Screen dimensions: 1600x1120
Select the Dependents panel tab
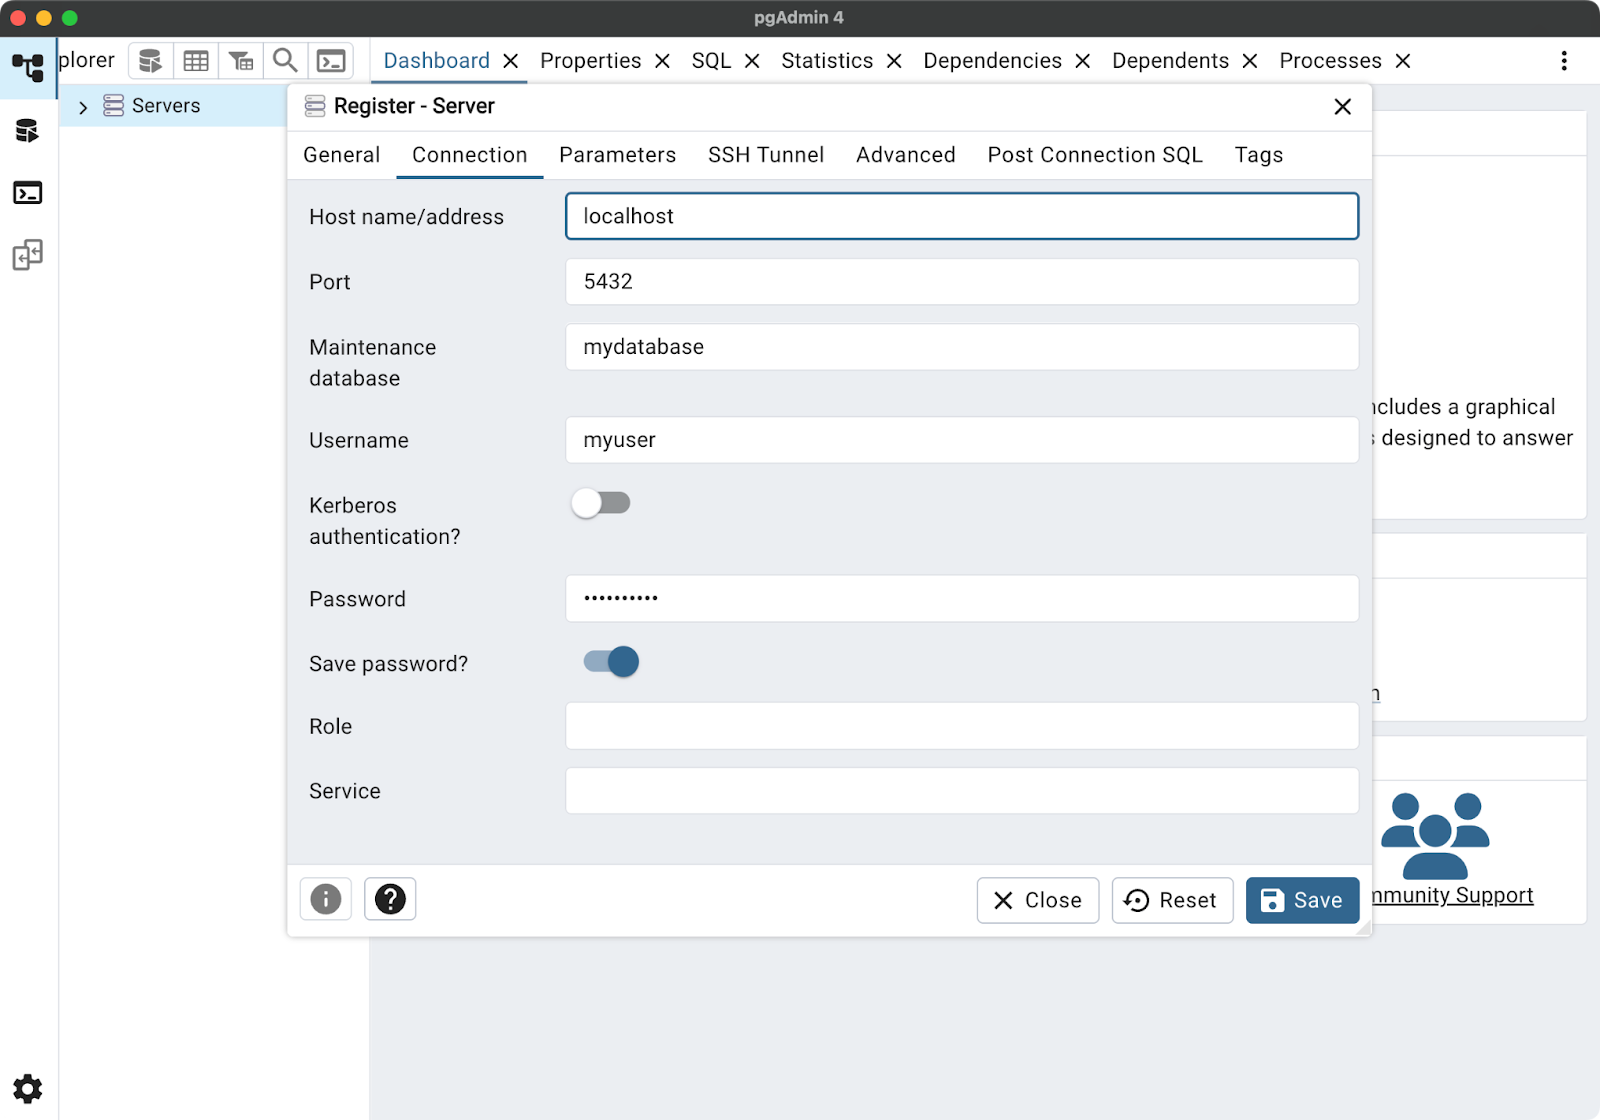(x=1170, y=61)
